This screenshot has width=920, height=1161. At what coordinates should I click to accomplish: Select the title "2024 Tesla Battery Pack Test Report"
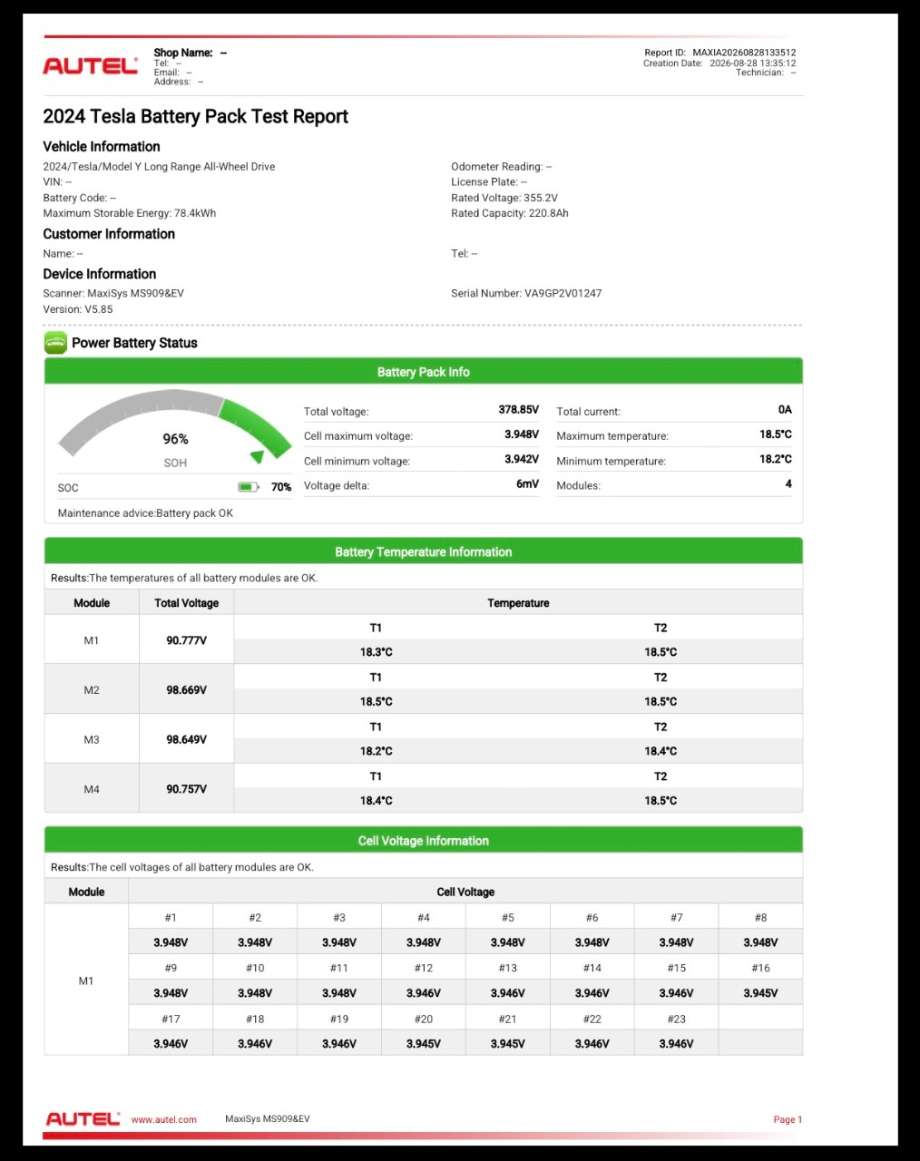pos(195,116)
